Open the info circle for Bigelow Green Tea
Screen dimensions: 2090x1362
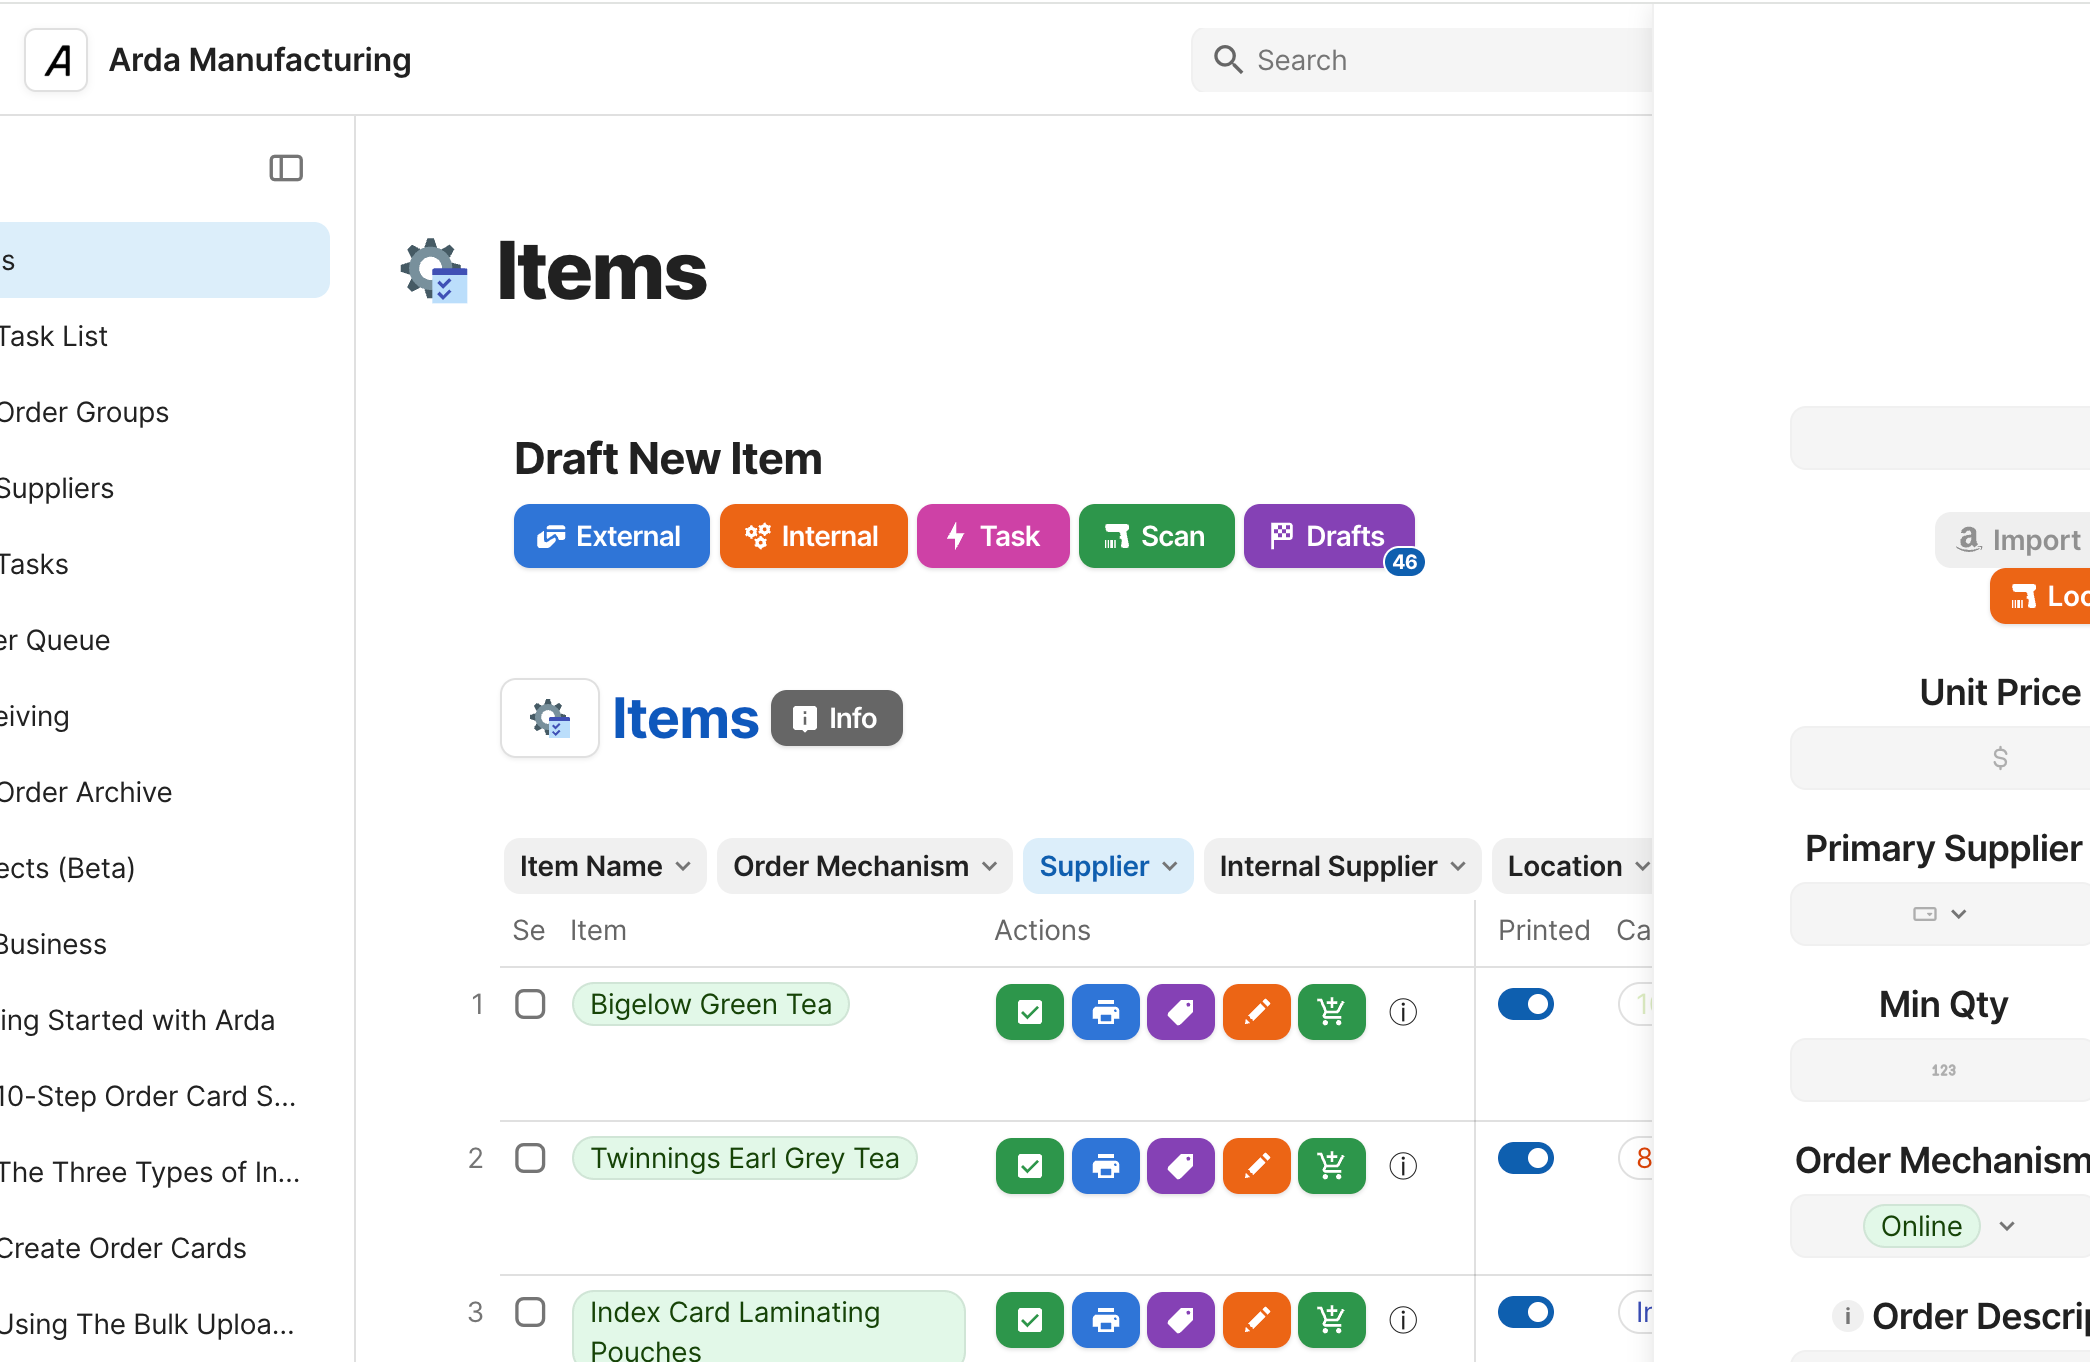tap(1403, 1012)
